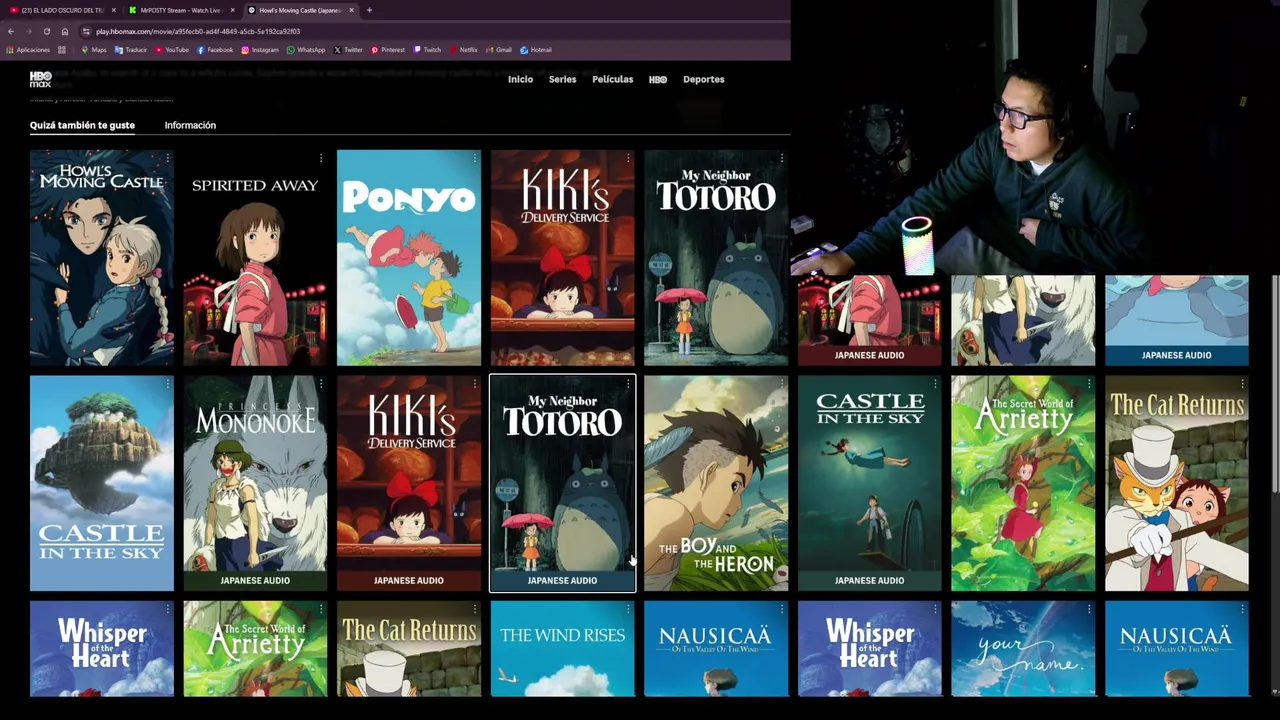The image size is (1280, 720).
Task: Open Howl's Moving Castle poster
Action: (101, 258)
